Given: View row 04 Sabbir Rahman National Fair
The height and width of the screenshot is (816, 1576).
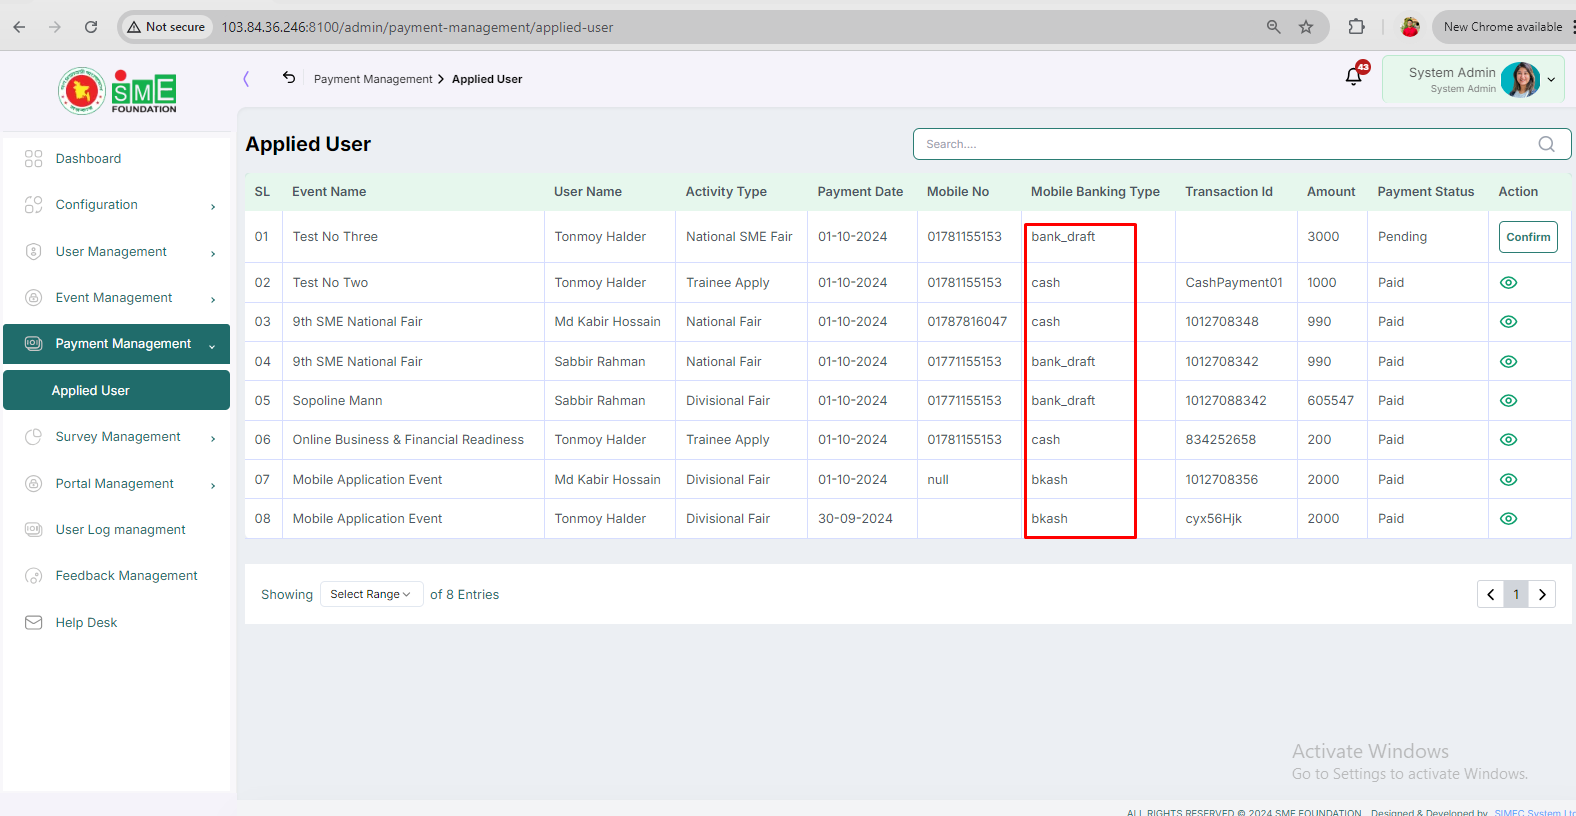Looking at the screenshot, I should 1509,362.
